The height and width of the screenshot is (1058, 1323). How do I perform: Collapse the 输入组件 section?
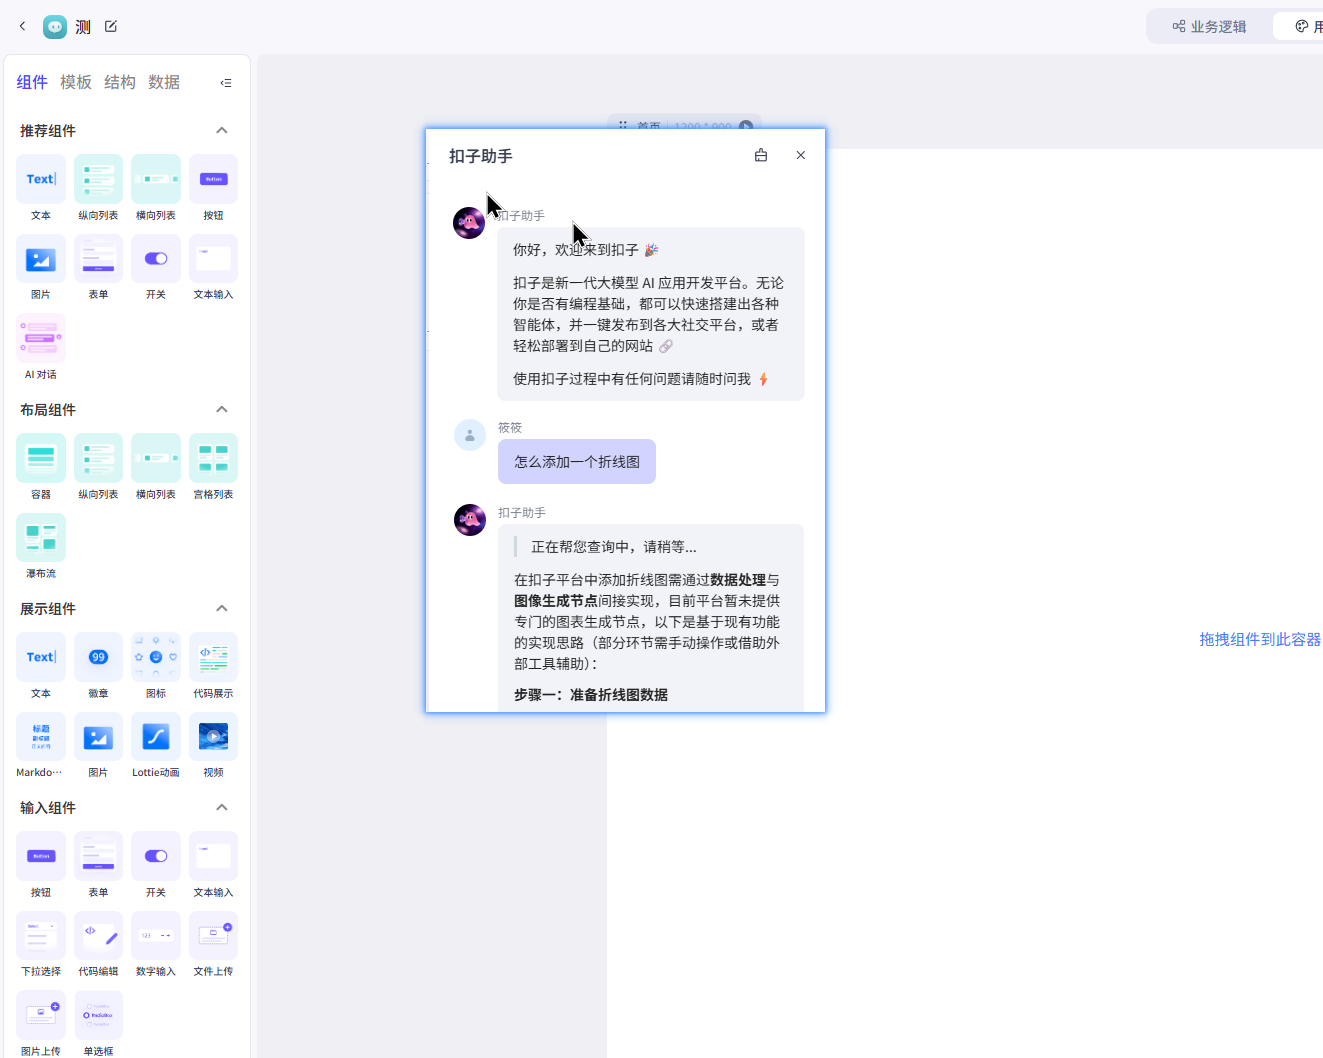222,807
